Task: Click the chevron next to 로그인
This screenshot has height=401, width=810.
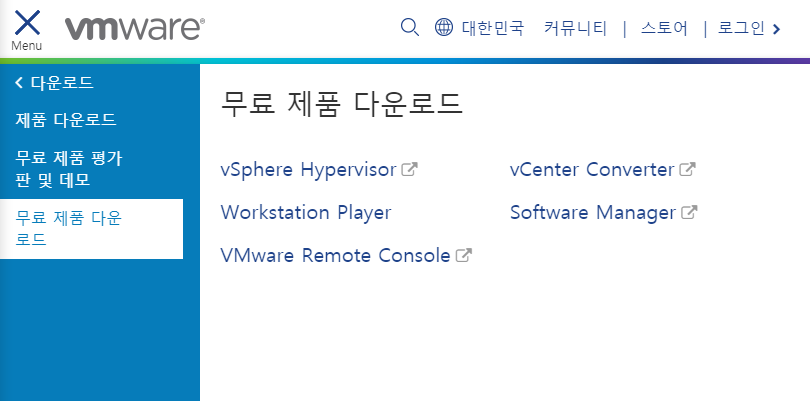Action: (776, 29)
